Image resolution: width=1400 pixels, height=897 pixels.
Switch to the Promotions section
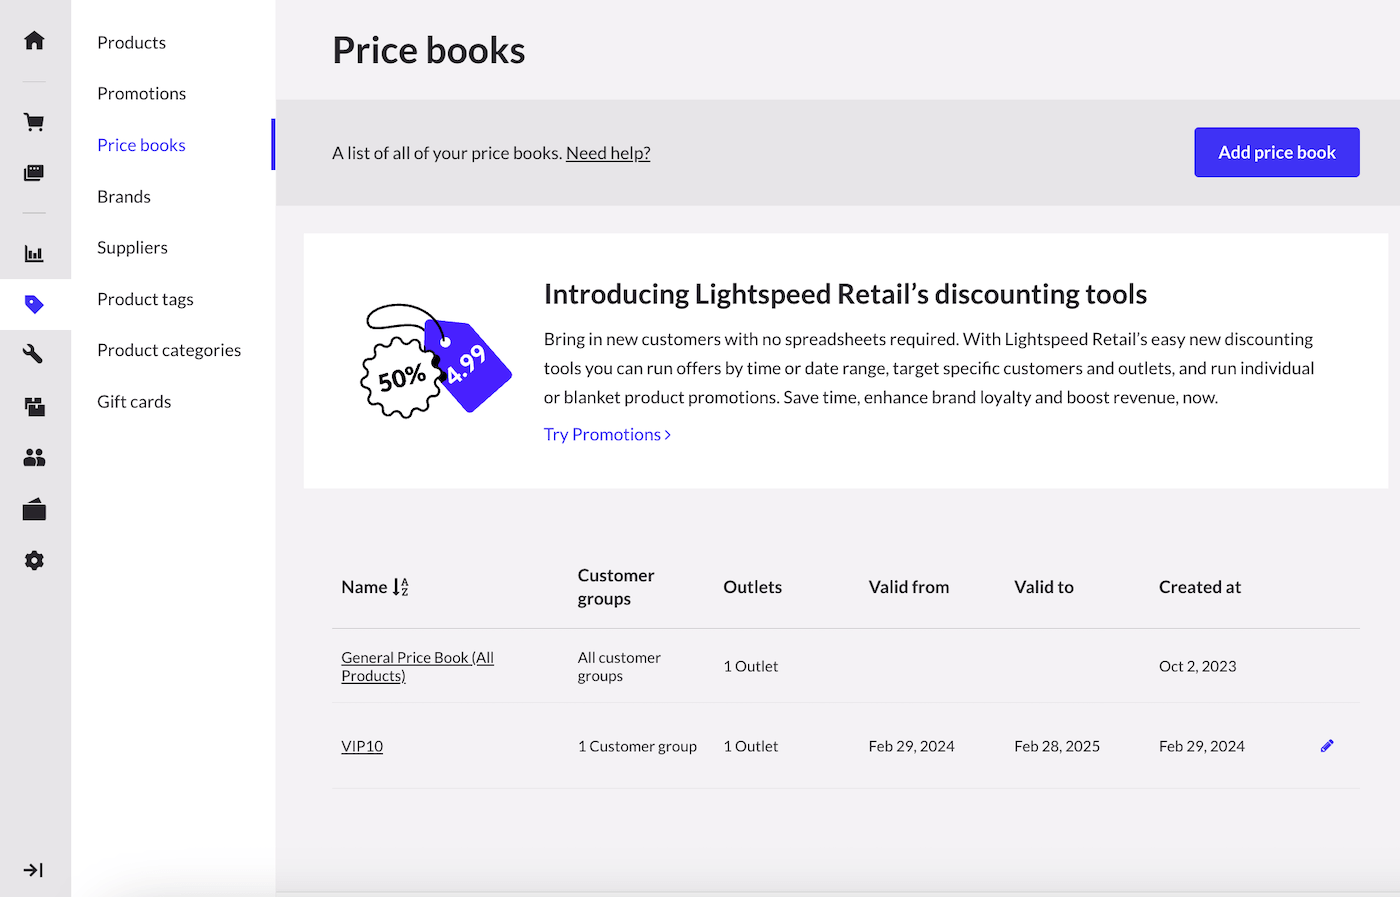(141, 93)
